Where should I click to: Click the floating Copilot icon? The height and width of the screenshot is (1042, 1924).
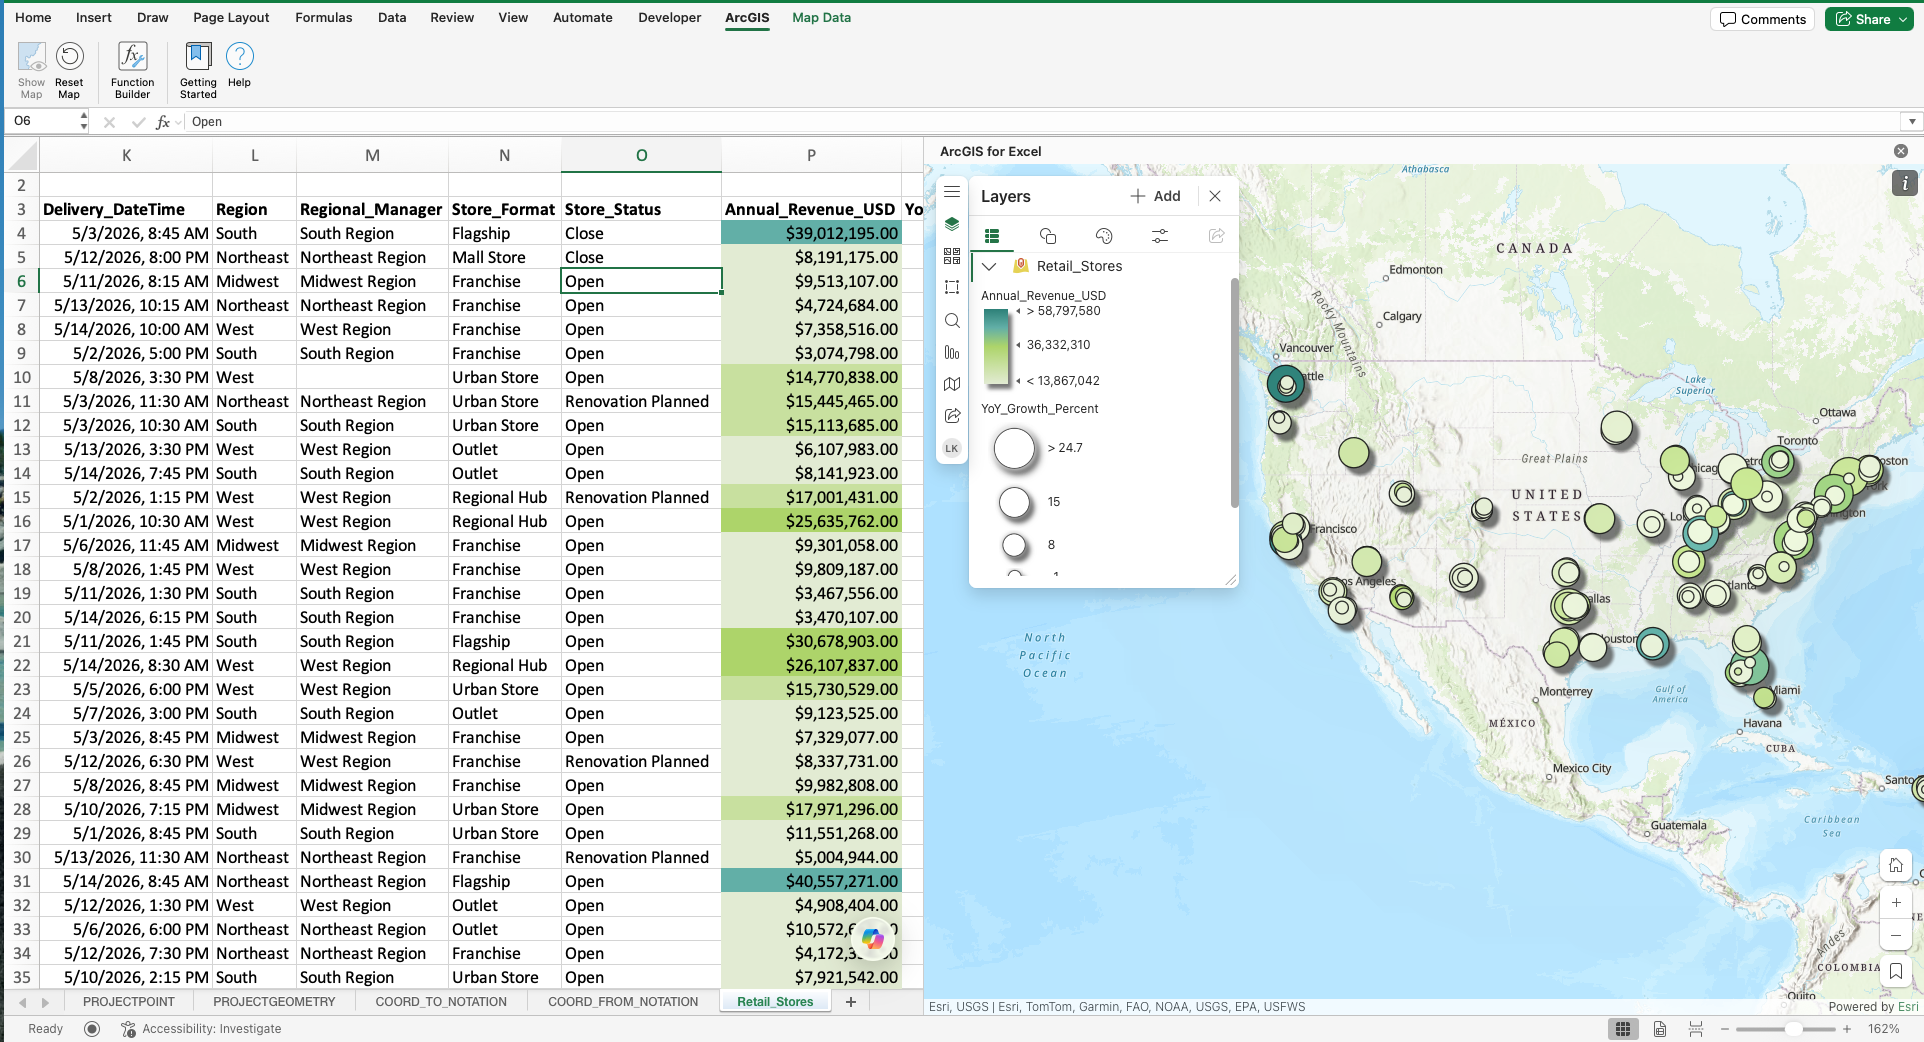pos(873,938)
